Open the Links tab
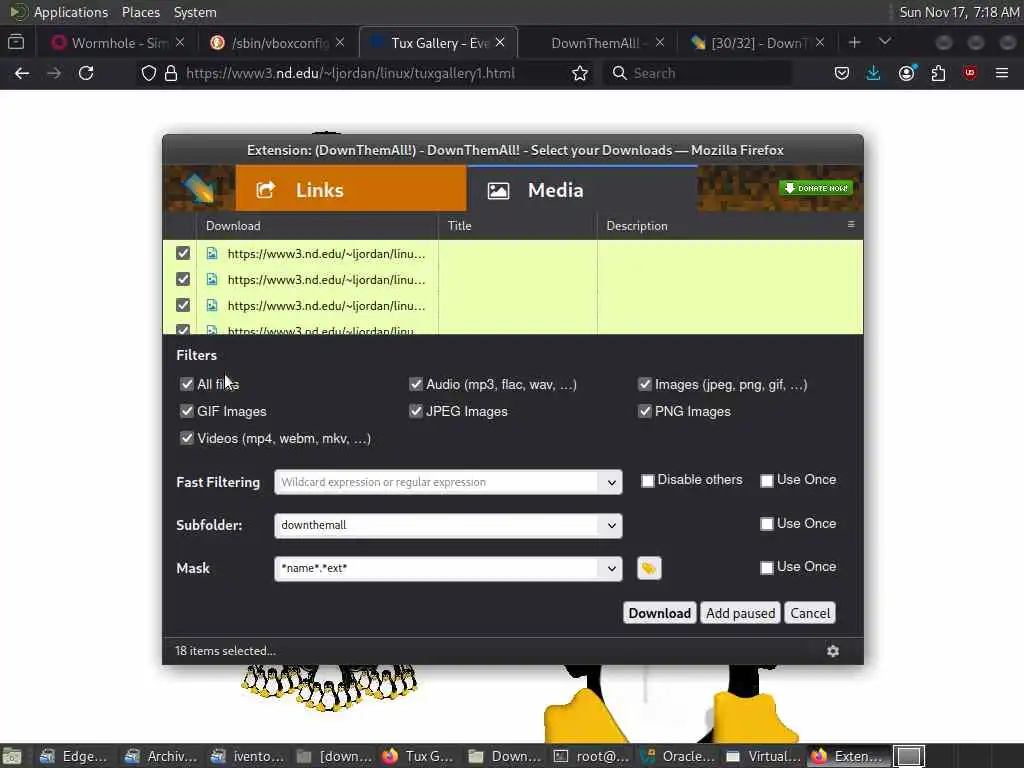The width and height of the screenshot is (1024, 768). pyautogui.click(x=351, y=189)
